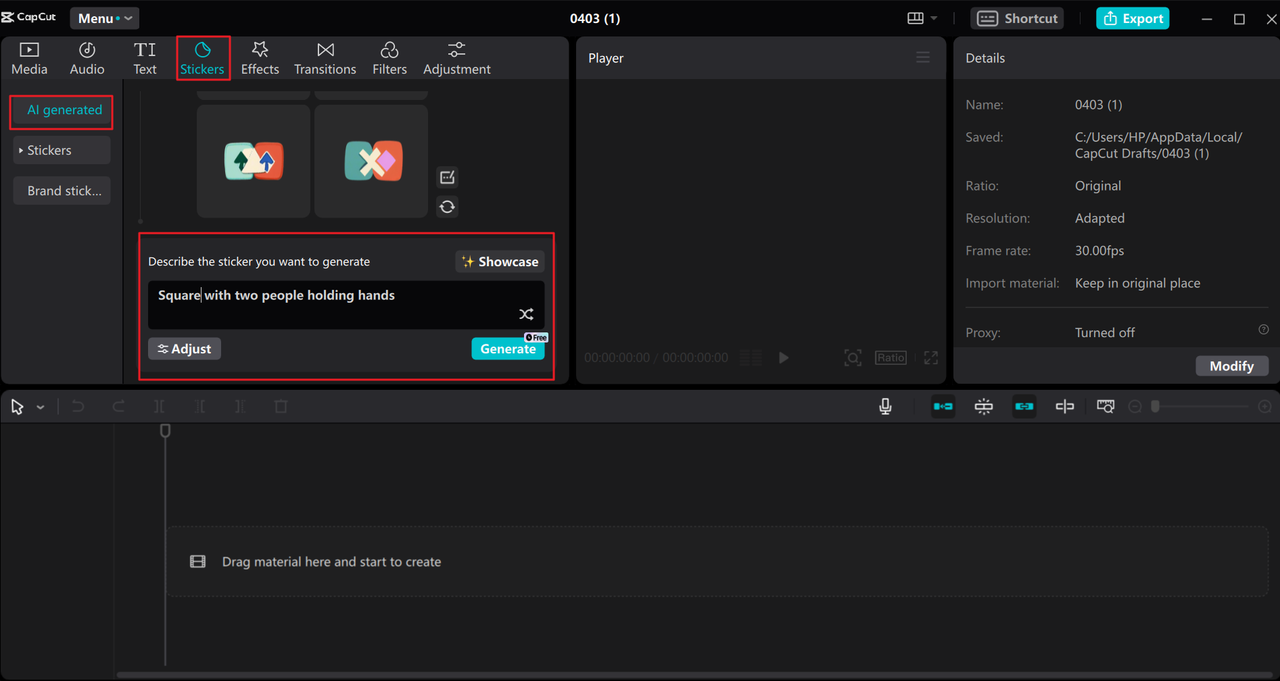This screenshot has height=681, width=1280.
Task: Open the Filters tab
Action: tap(389, 58)
